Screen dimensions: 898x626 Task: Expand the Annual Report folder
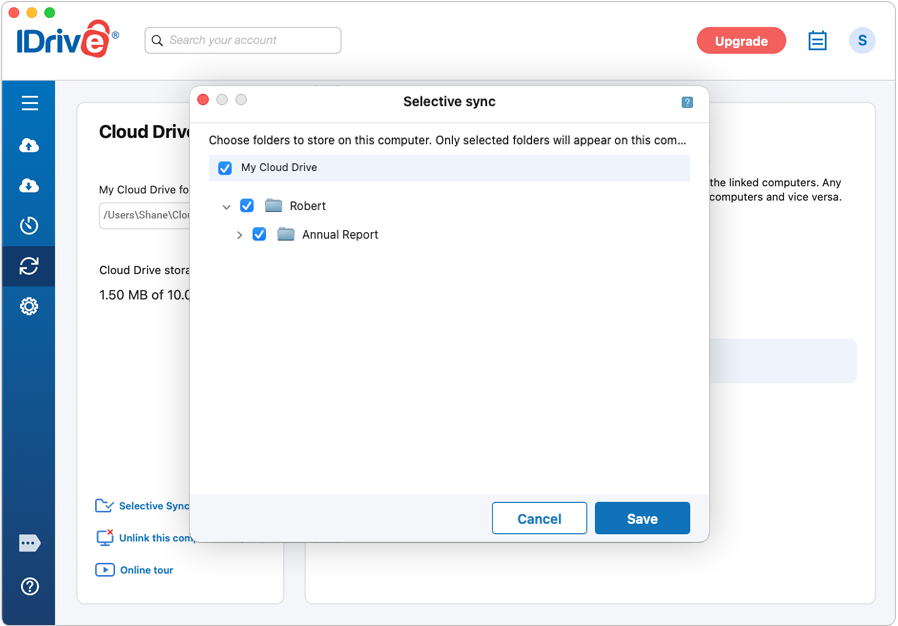click(239, 235)
